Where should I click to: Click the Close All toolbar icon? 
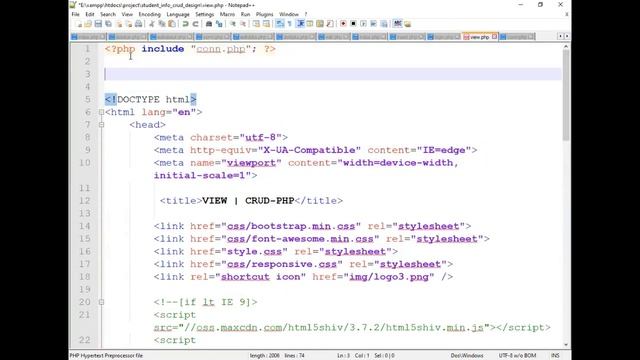(x=129, y=24)
